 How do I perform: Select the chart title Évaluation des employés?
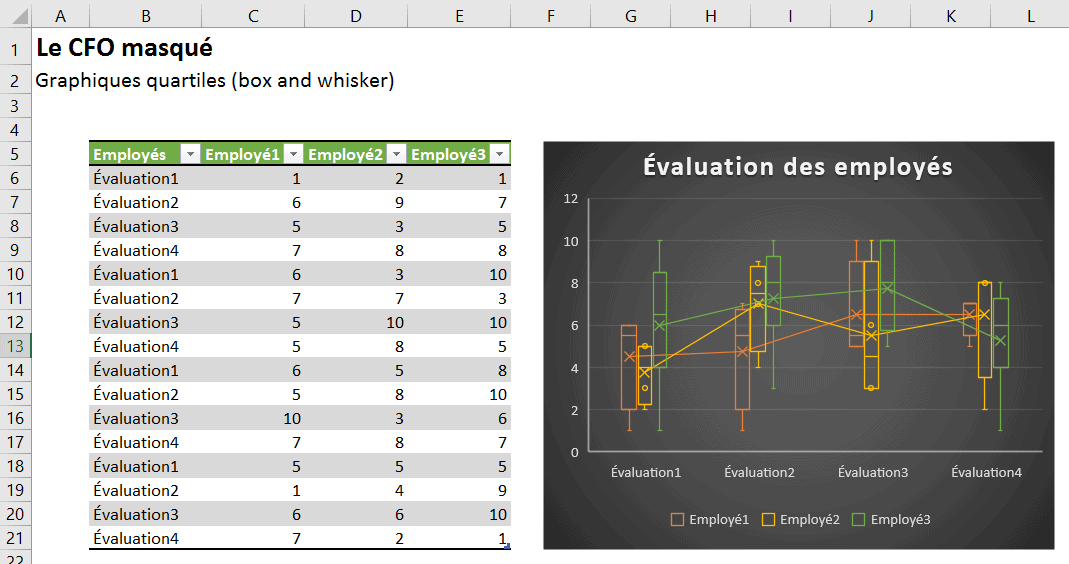click(798, 167)
